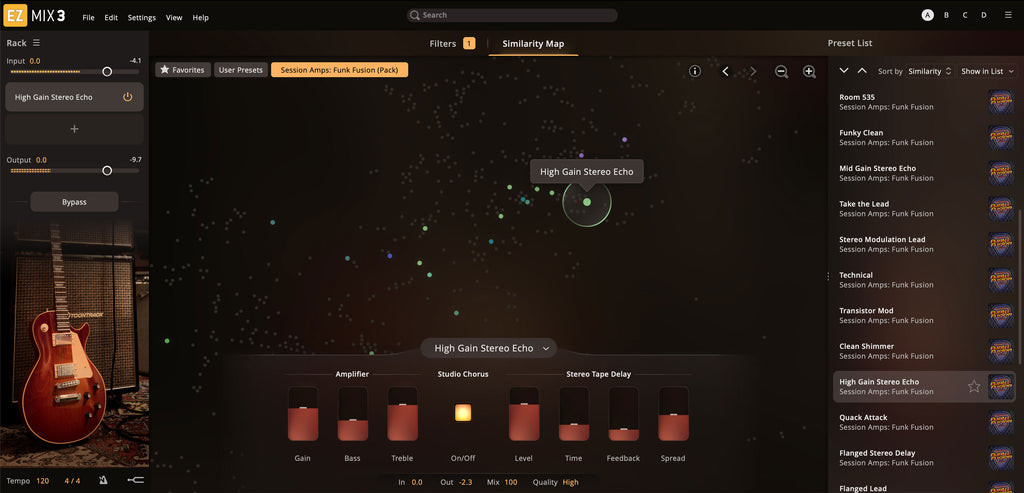This screenshot has width=1024, height=493.
Task: Open the metronome icon in footer
Action: click(x=103, y=481)
